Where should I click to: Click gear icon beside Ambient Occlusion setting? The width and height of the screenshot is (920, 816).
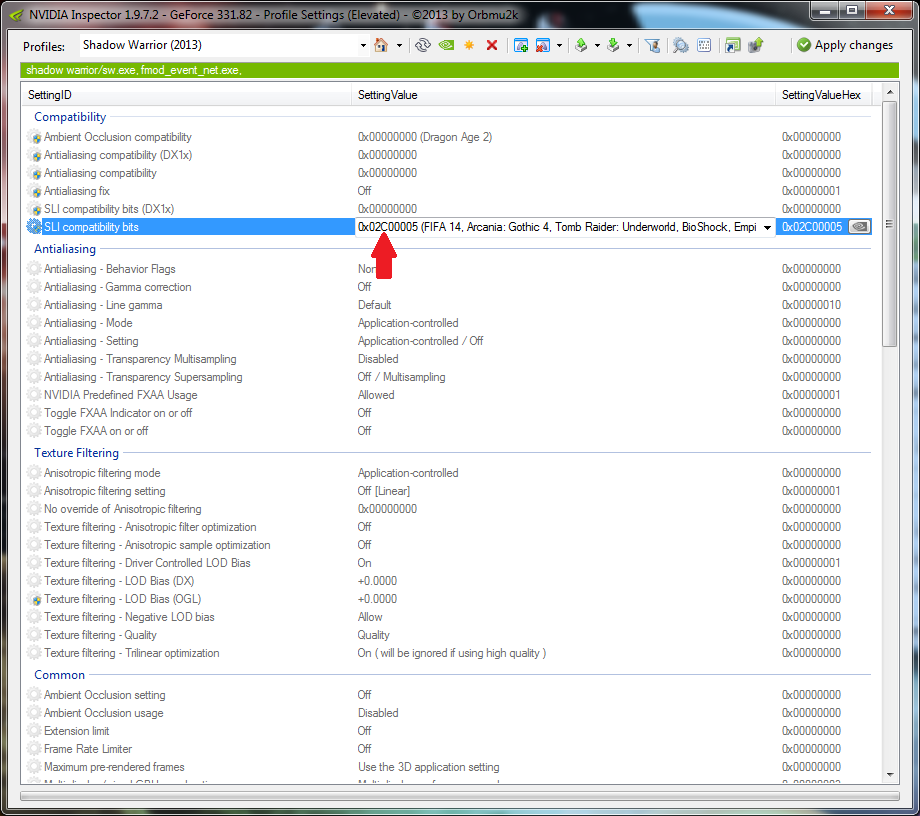[x=35, y=695]
